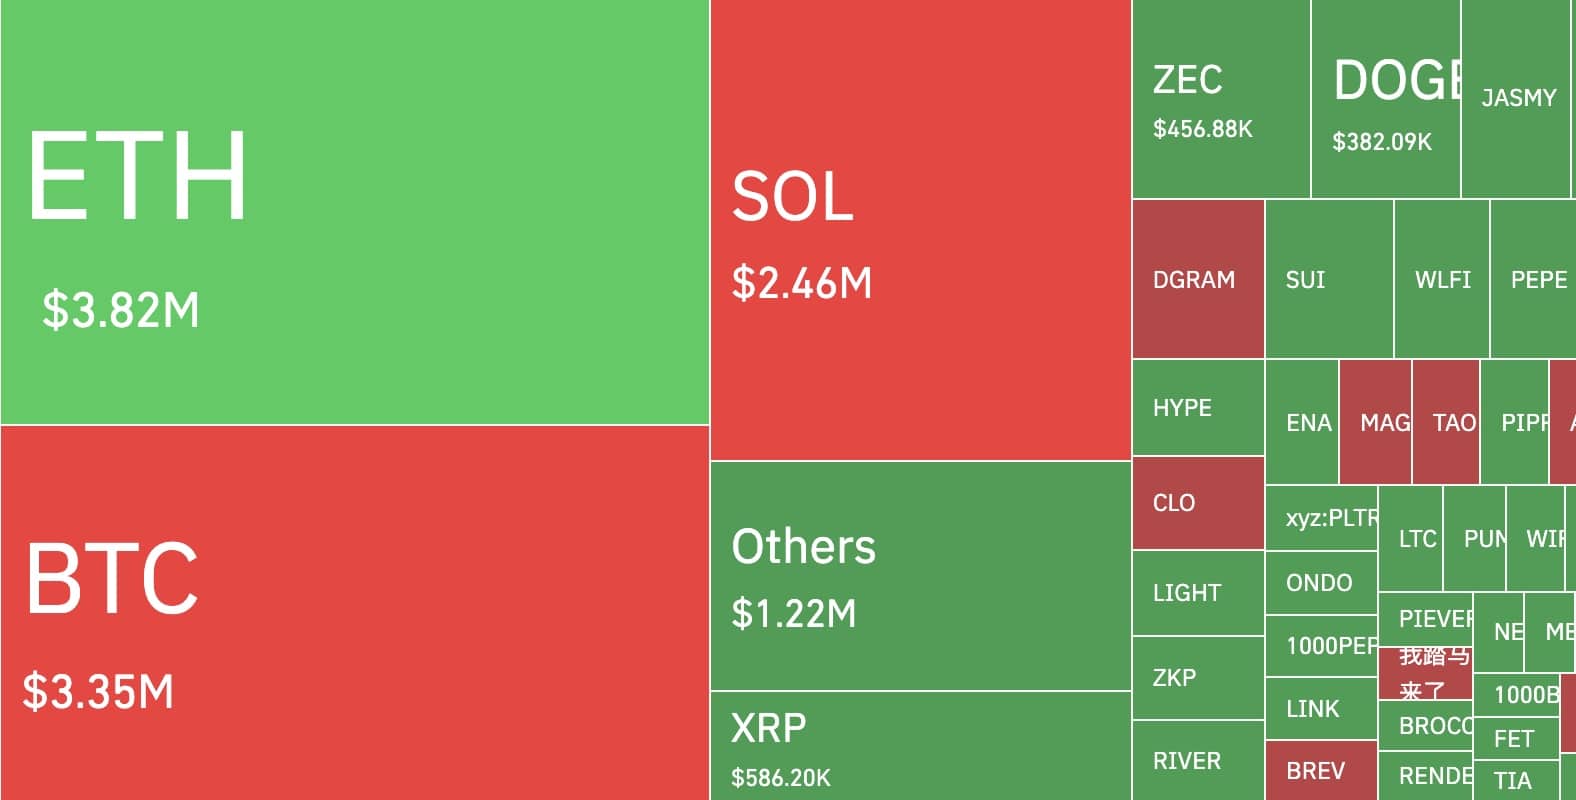
Task: Click the red CLO block
Action: point(1198,503)
